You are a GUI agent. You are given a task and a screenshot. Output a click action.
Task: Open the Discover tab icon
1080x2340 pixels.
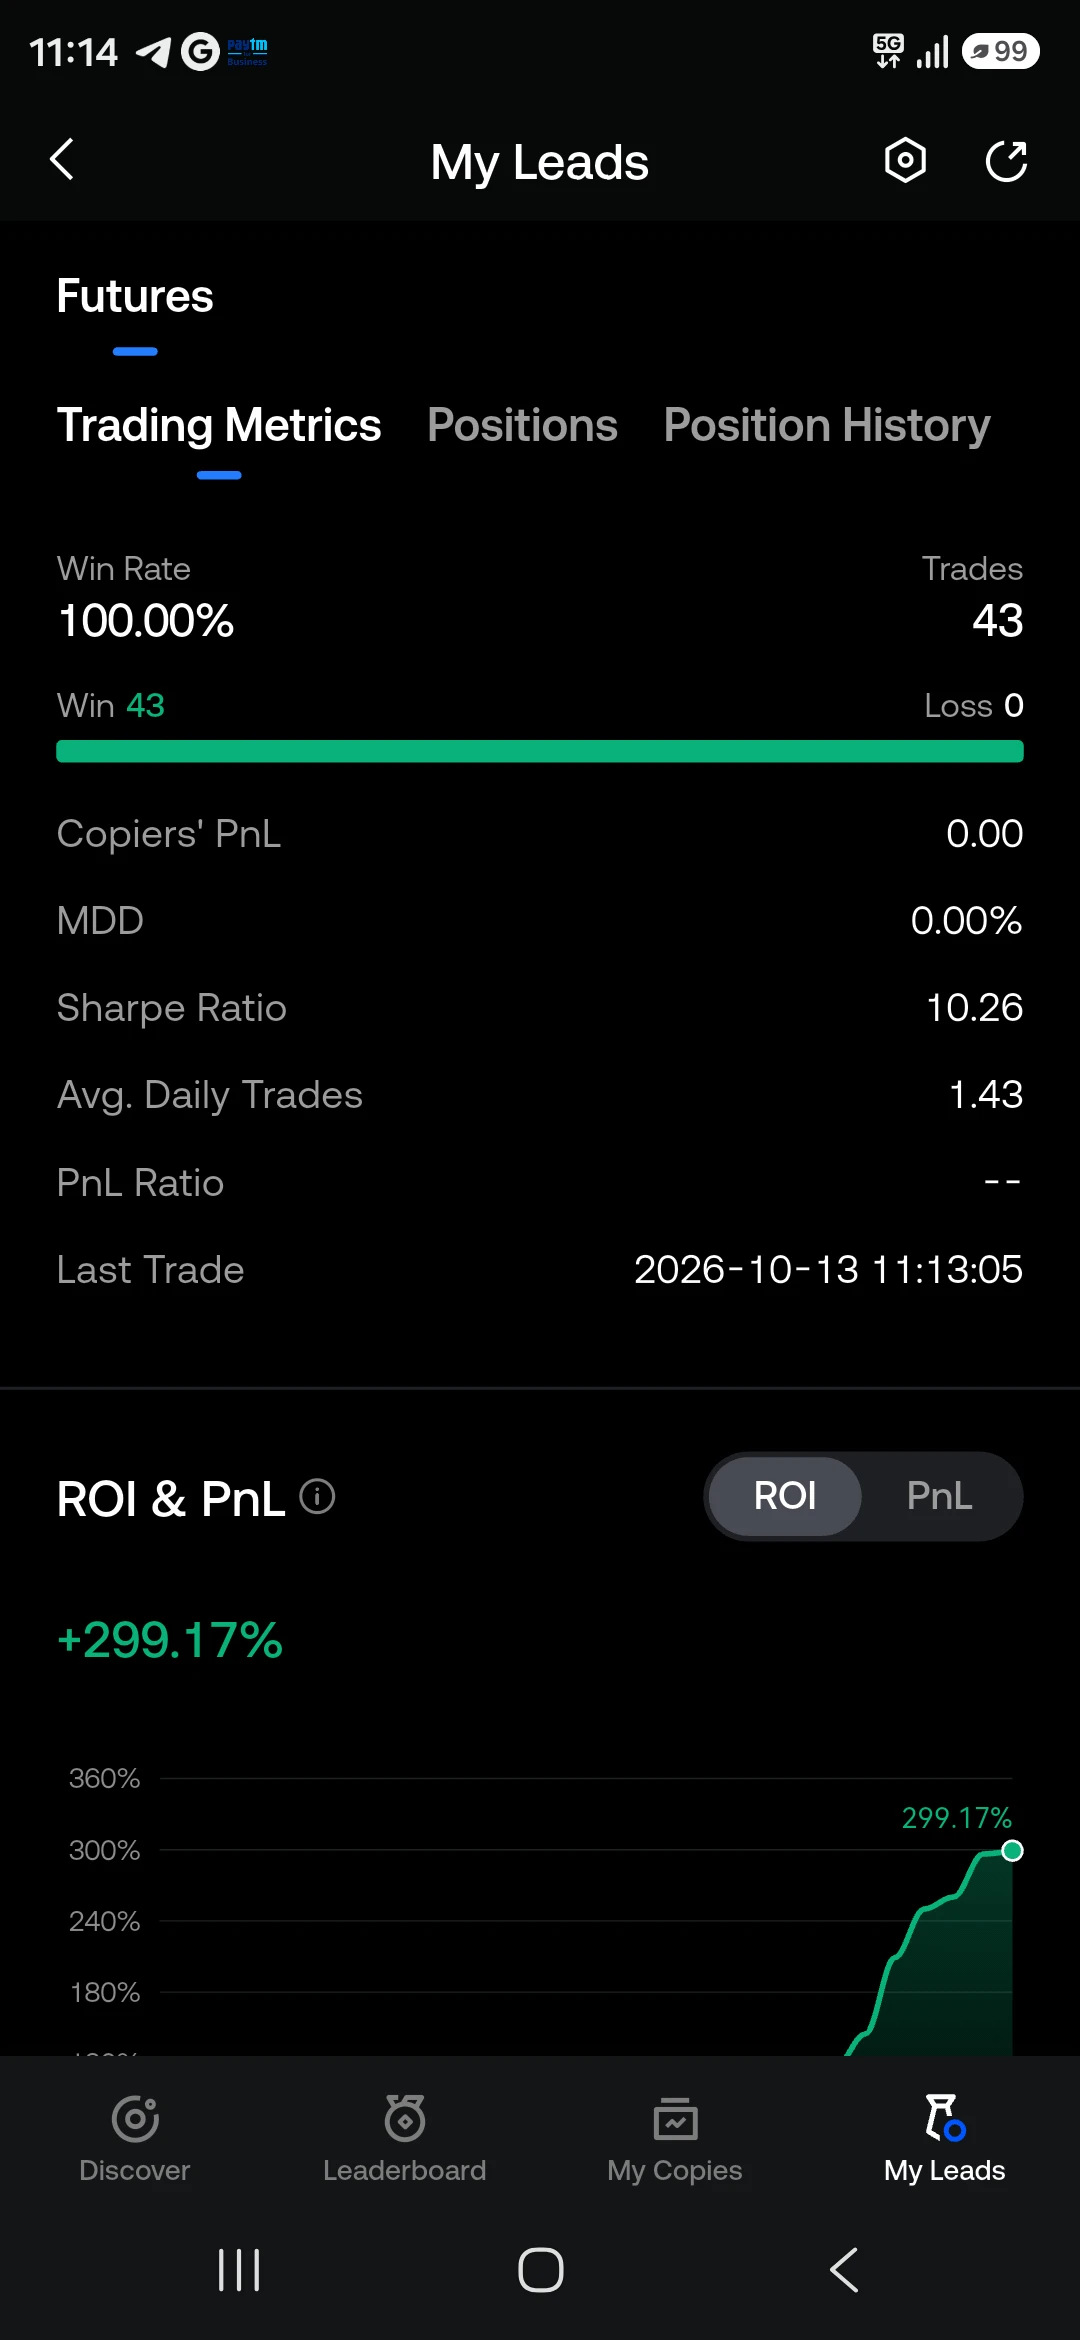pyautogui.click(x=135, y=2118)
